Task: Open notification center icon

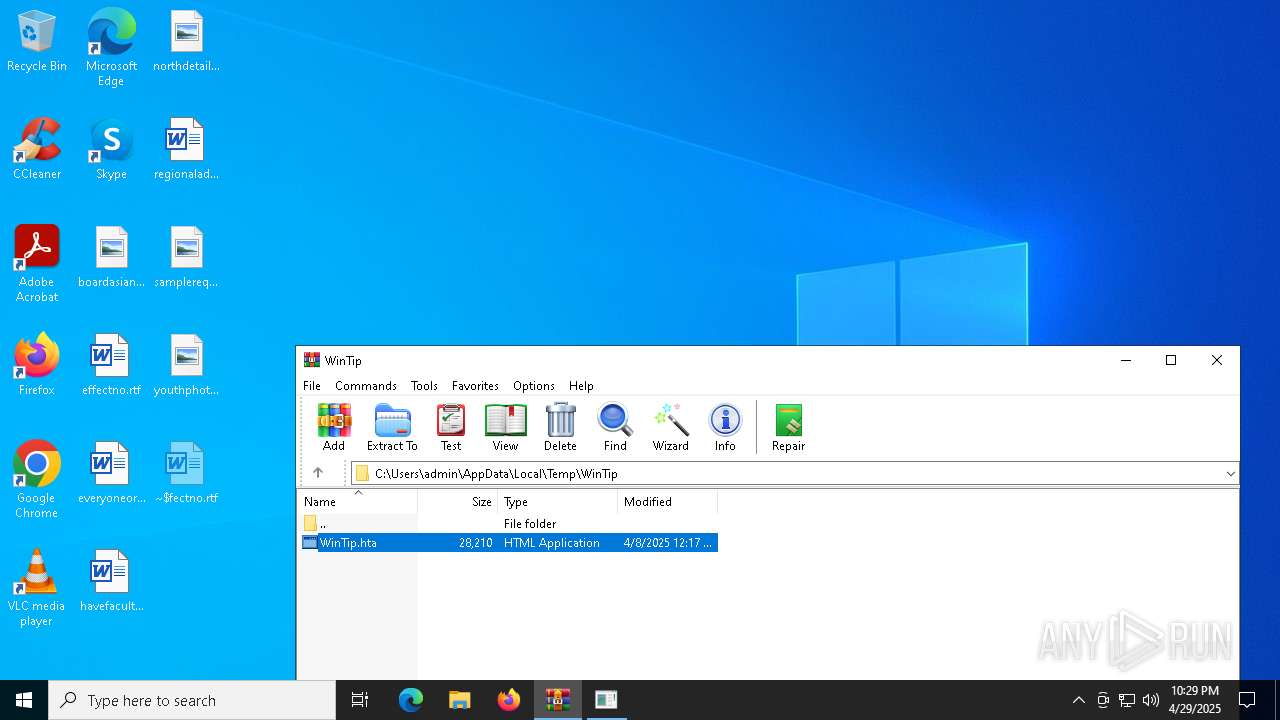Action: 1247,700
